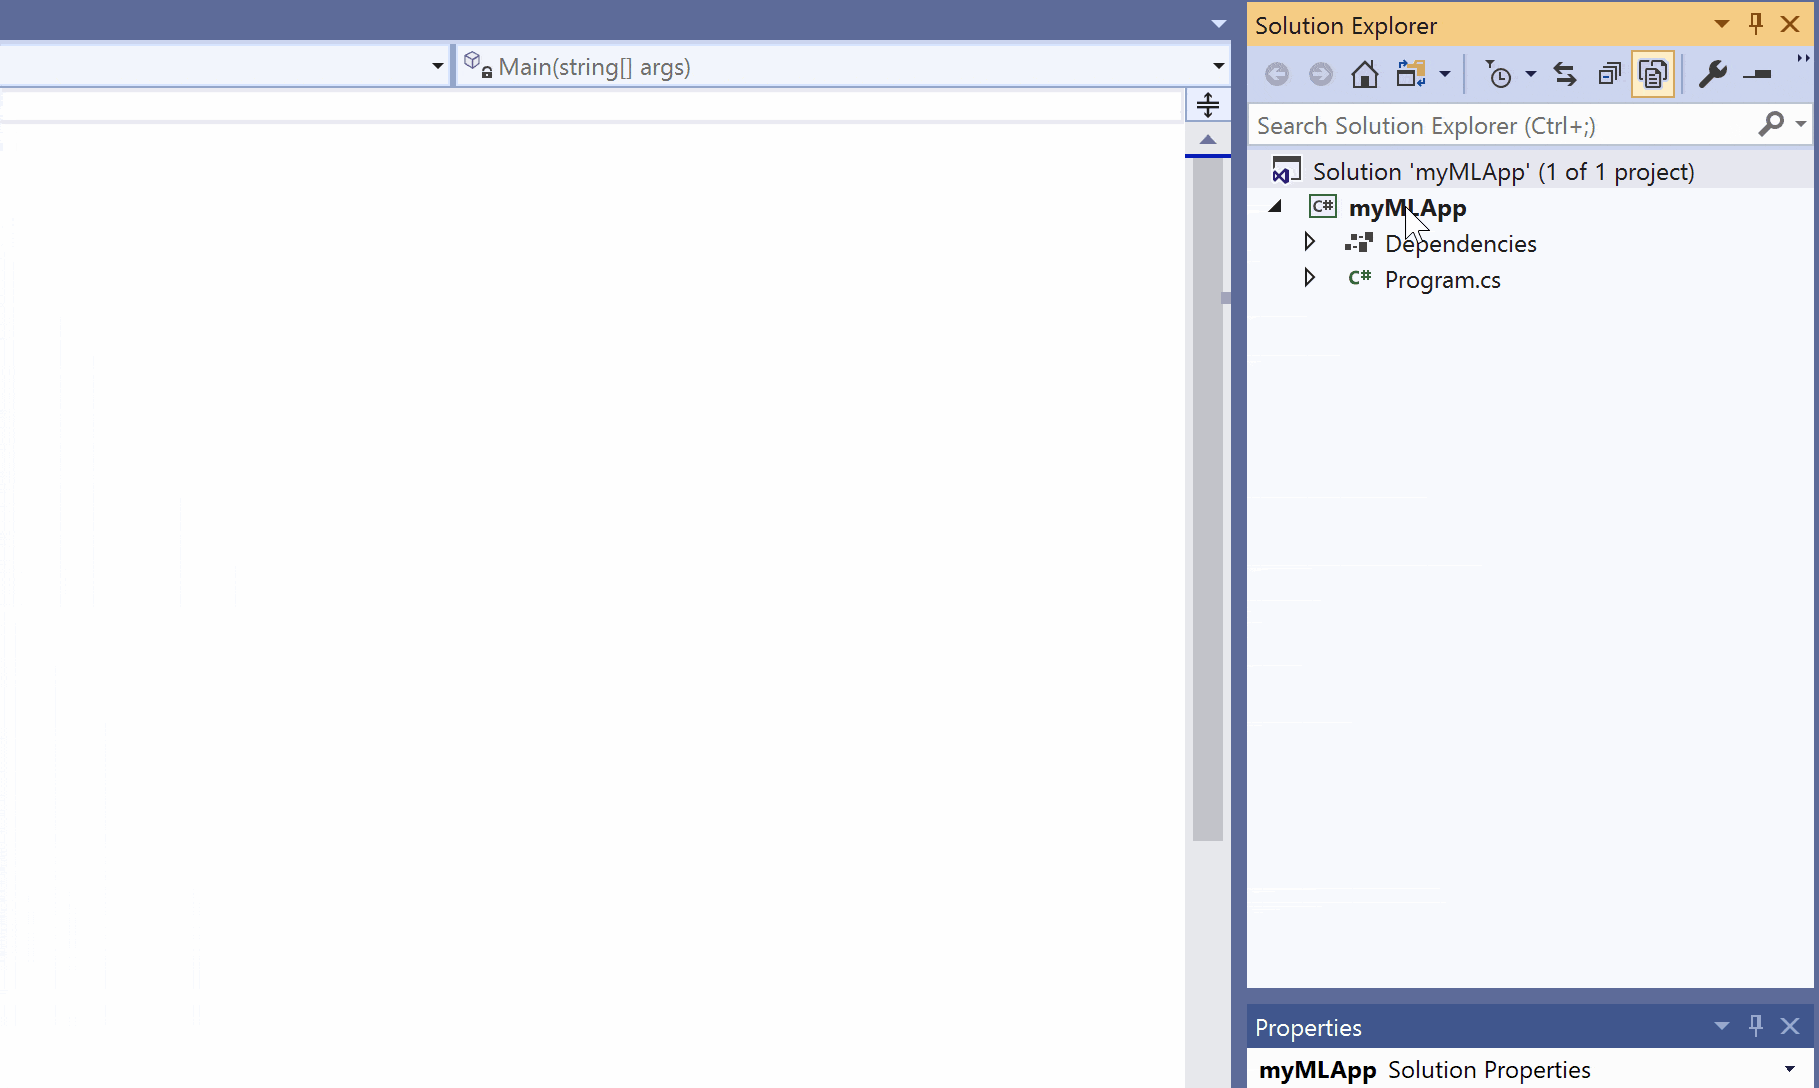Expand the Dependencies node
The width and height of the screenshot is (1819, 1088).
click(1310, 241)
